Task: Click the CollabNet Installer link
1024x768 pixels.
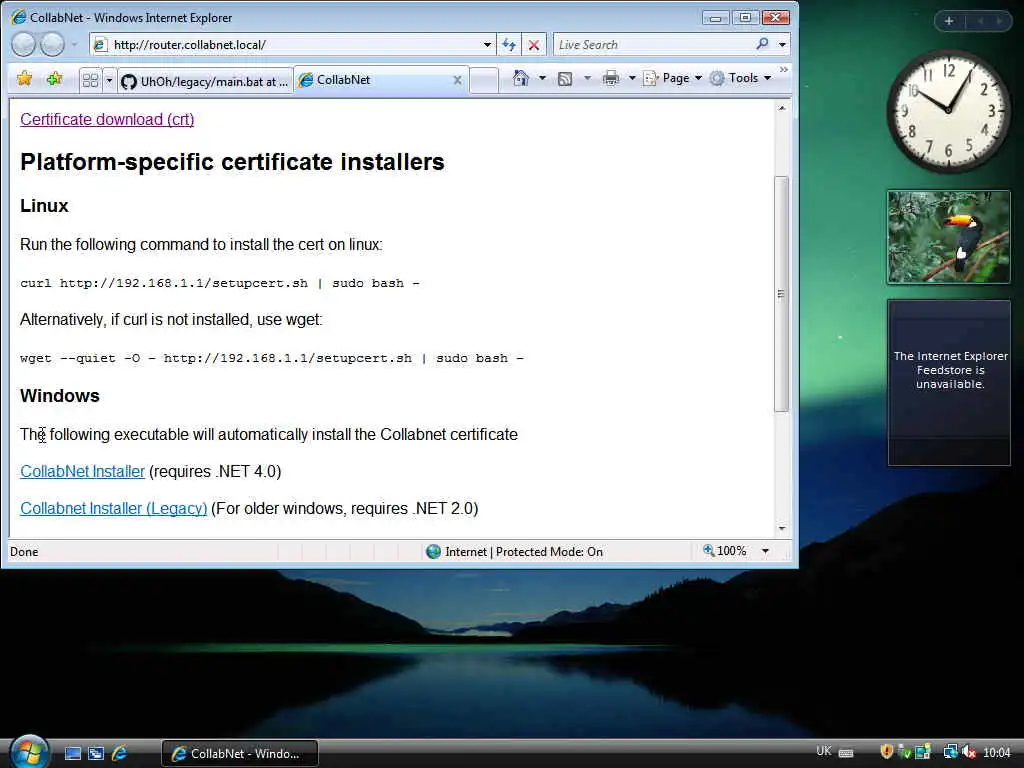Action: (82, 472)
